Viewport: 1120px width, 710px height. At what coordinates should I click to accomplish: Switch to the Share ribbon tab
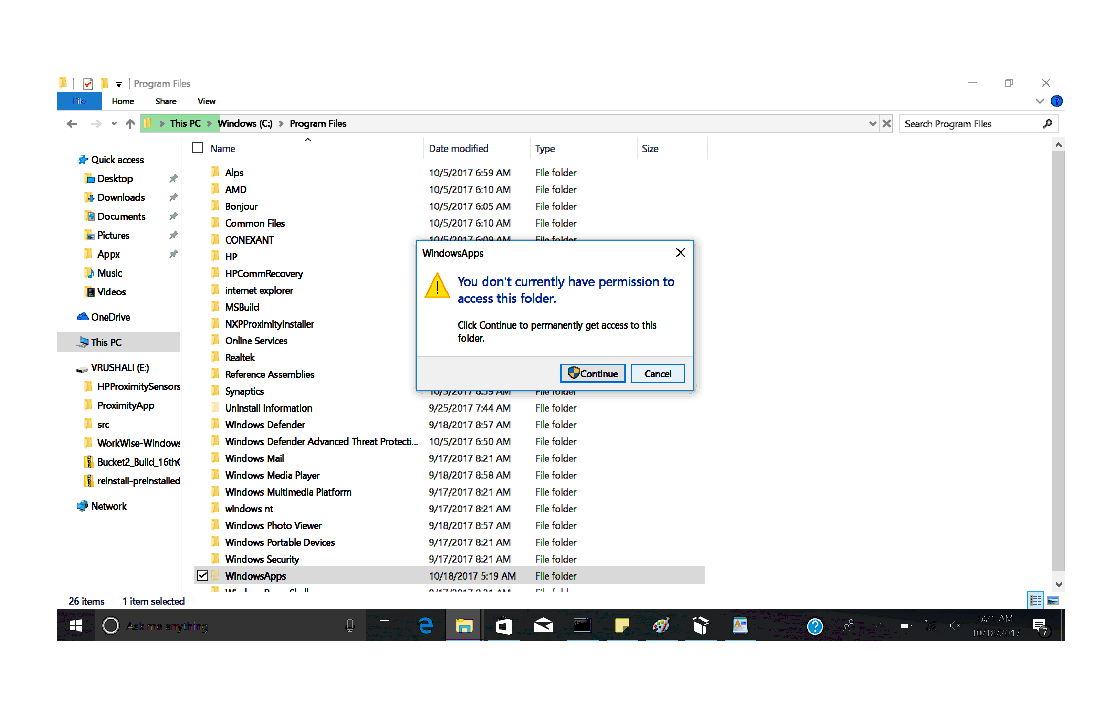(x=166, y=101)
